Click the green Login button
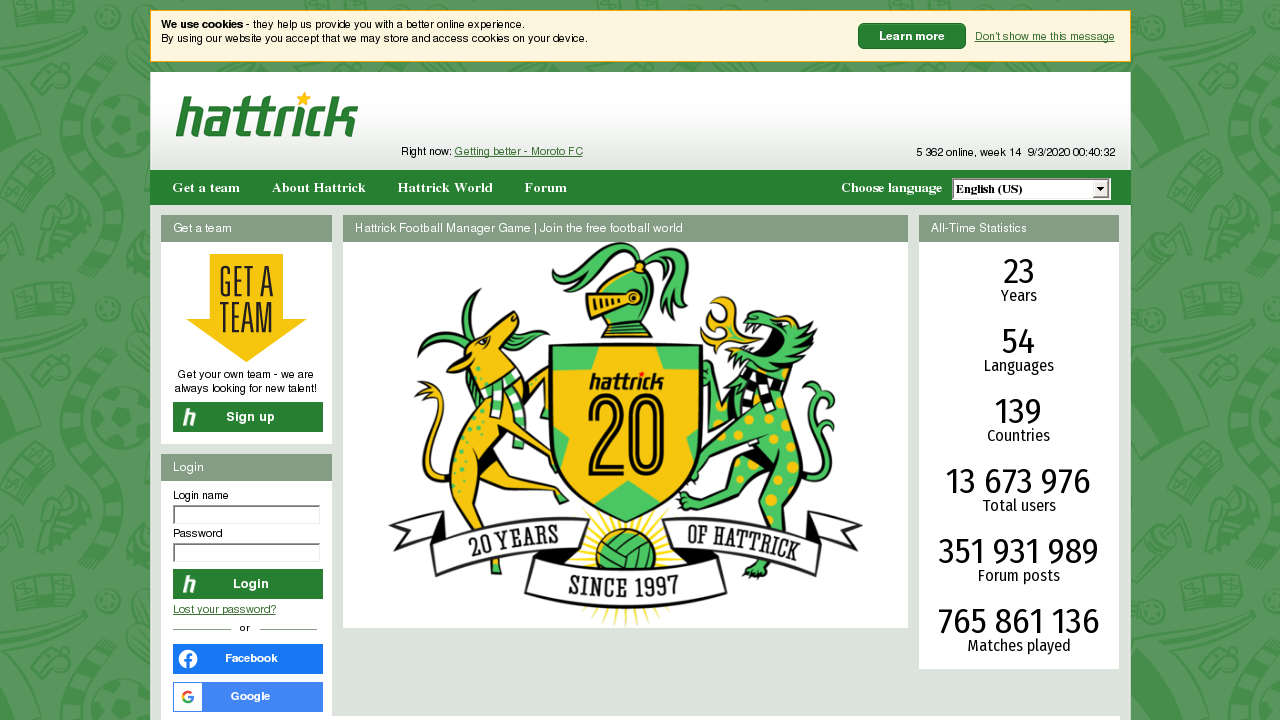1280x720 pixels. tap(248, 584)
